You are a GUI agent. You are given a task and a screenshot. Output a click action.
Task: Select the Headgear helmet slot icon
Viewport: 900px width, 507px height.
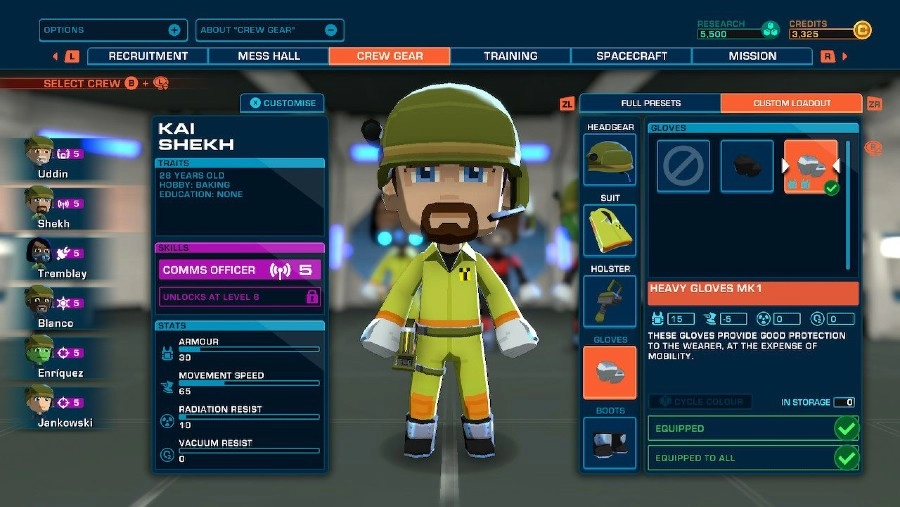[x=609, y=160]
